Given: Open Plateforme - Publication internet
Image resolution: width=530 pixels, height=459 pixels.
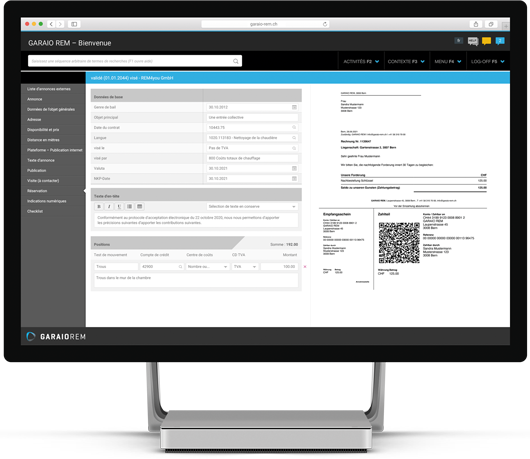Looking at the screenshot, I should (54, 150).
